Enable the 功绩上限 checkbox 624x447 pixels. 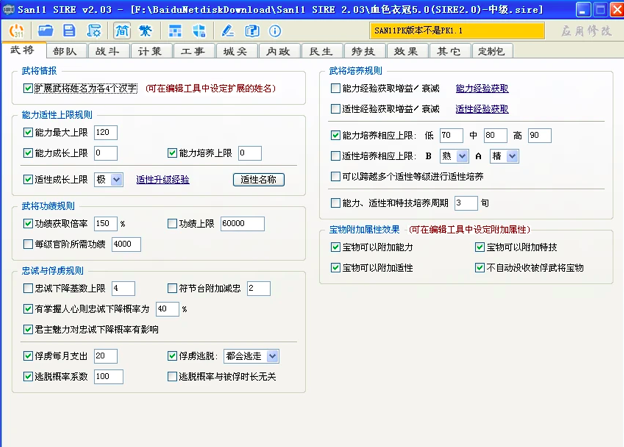pos(173,224)
